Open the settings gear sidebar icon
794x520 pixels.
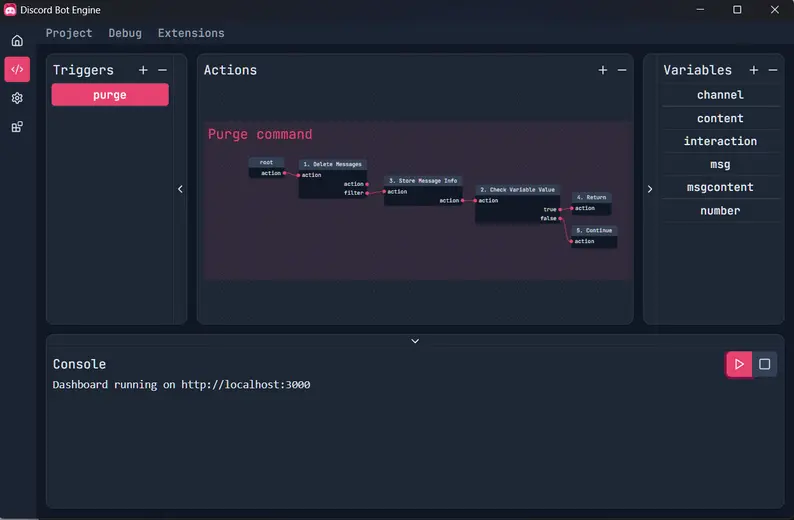[x=17, y=98]
